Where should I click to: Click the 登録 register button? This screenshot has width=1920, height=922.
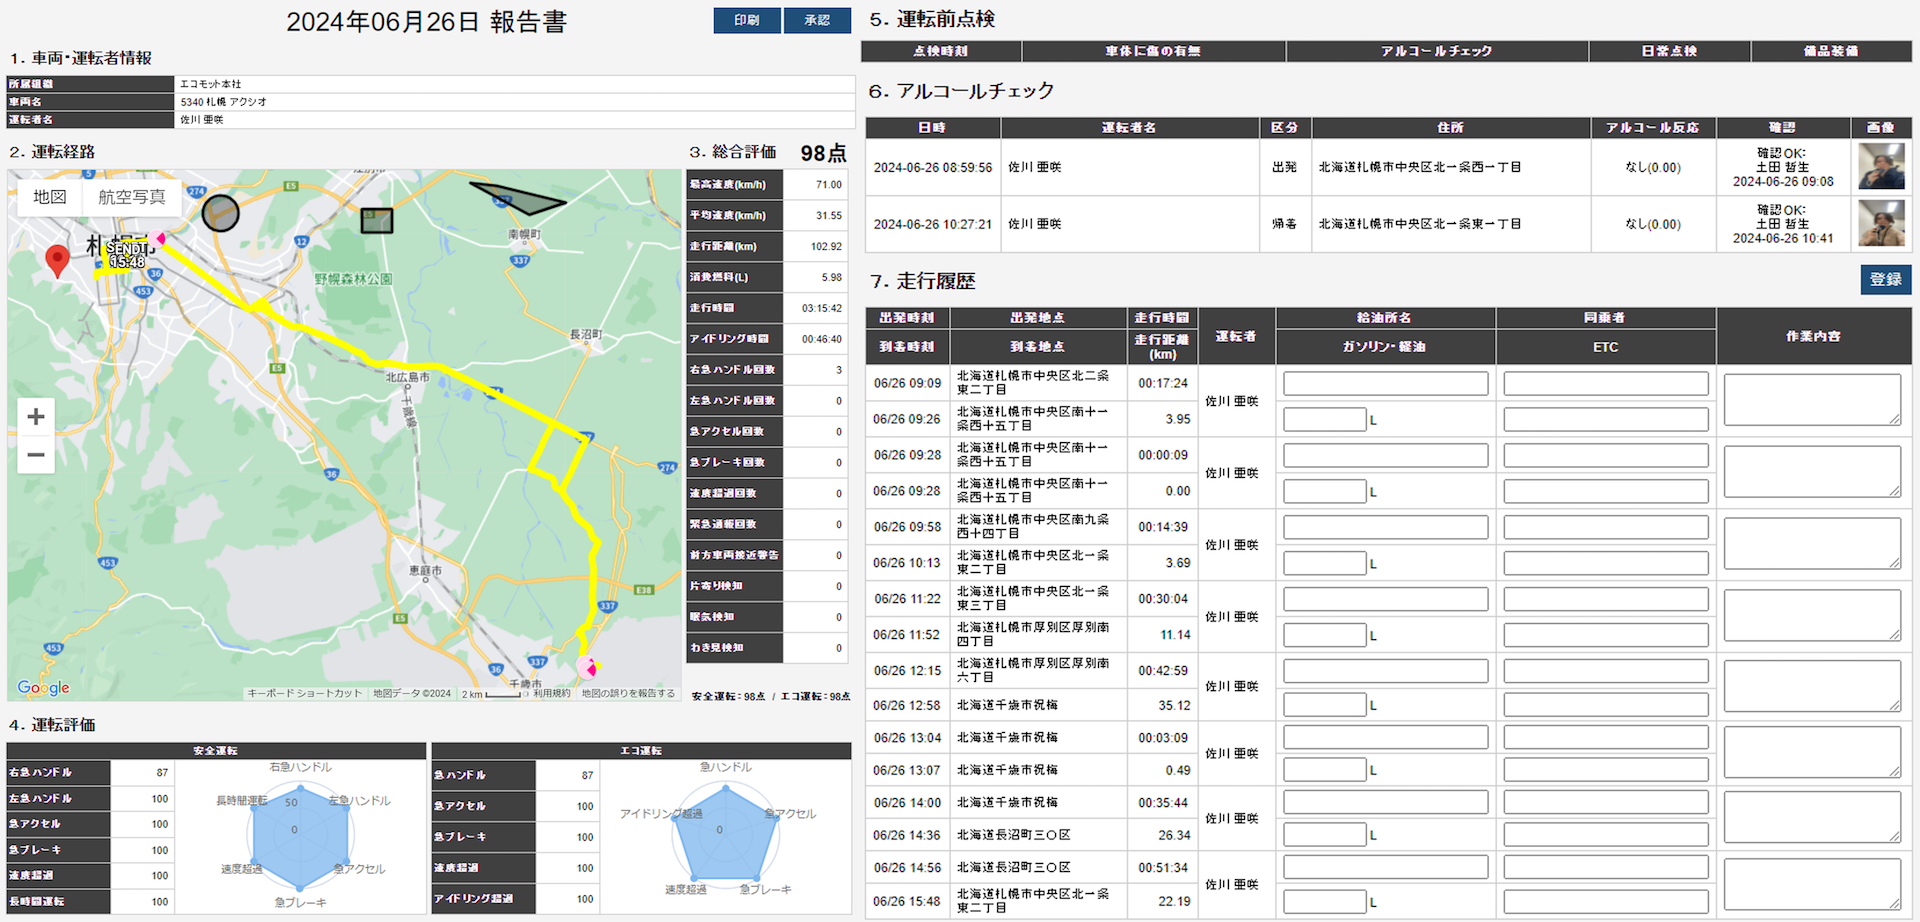1884,279
